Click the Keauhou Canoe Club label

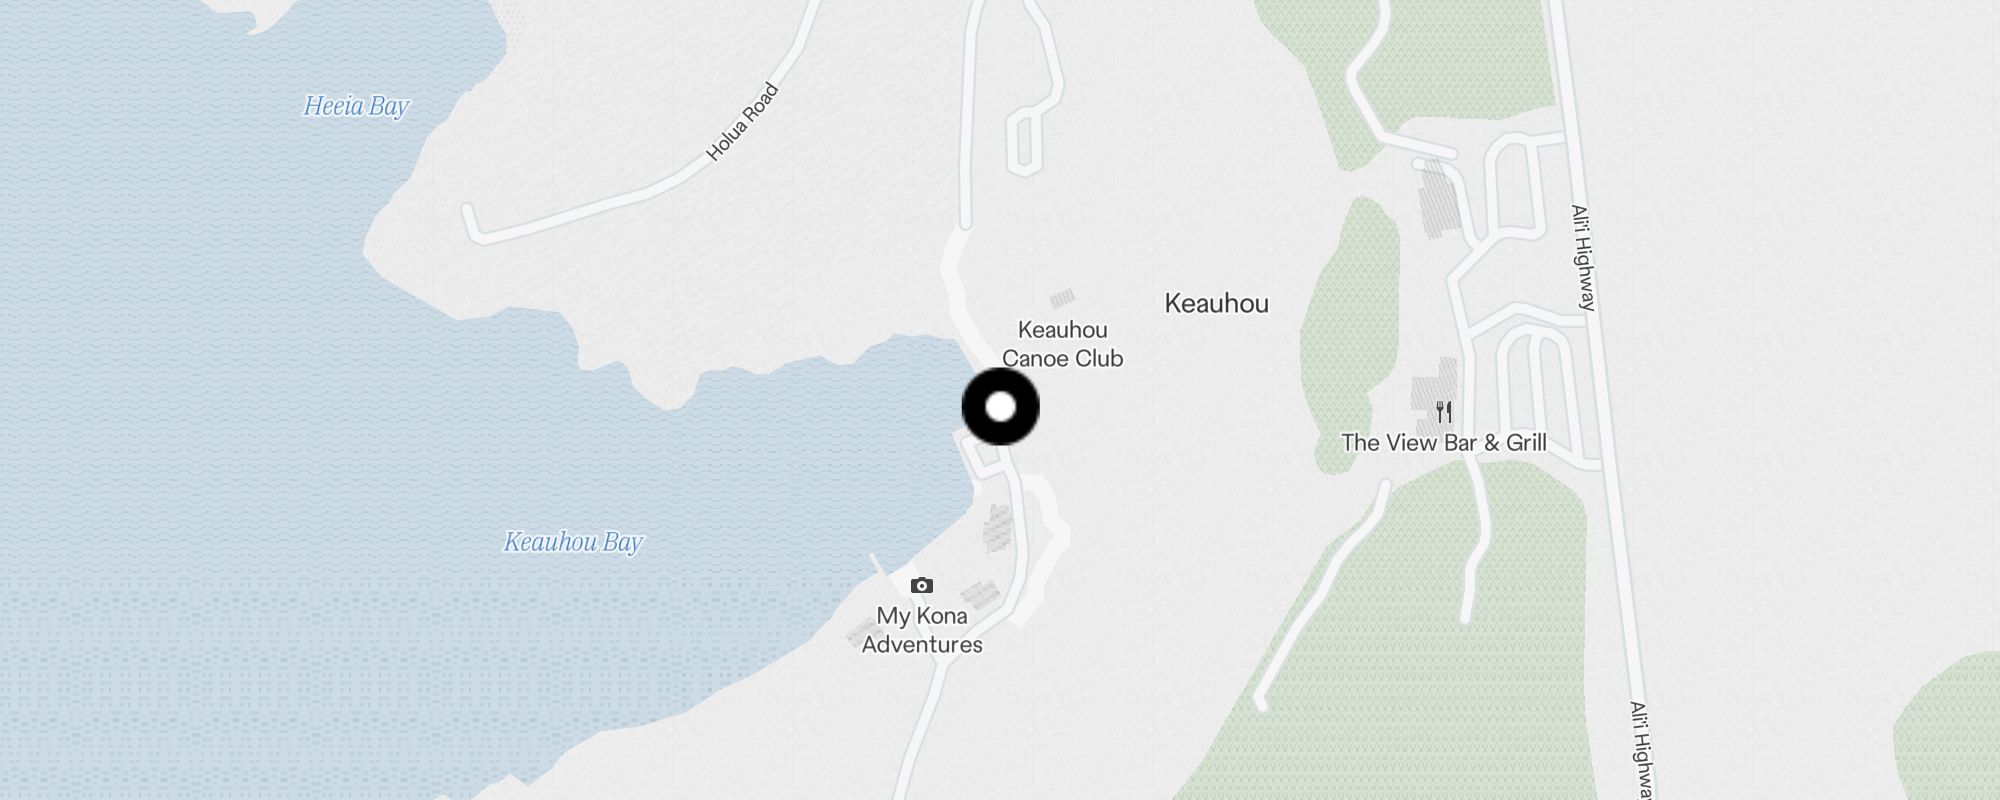[x=1062, y=344]
